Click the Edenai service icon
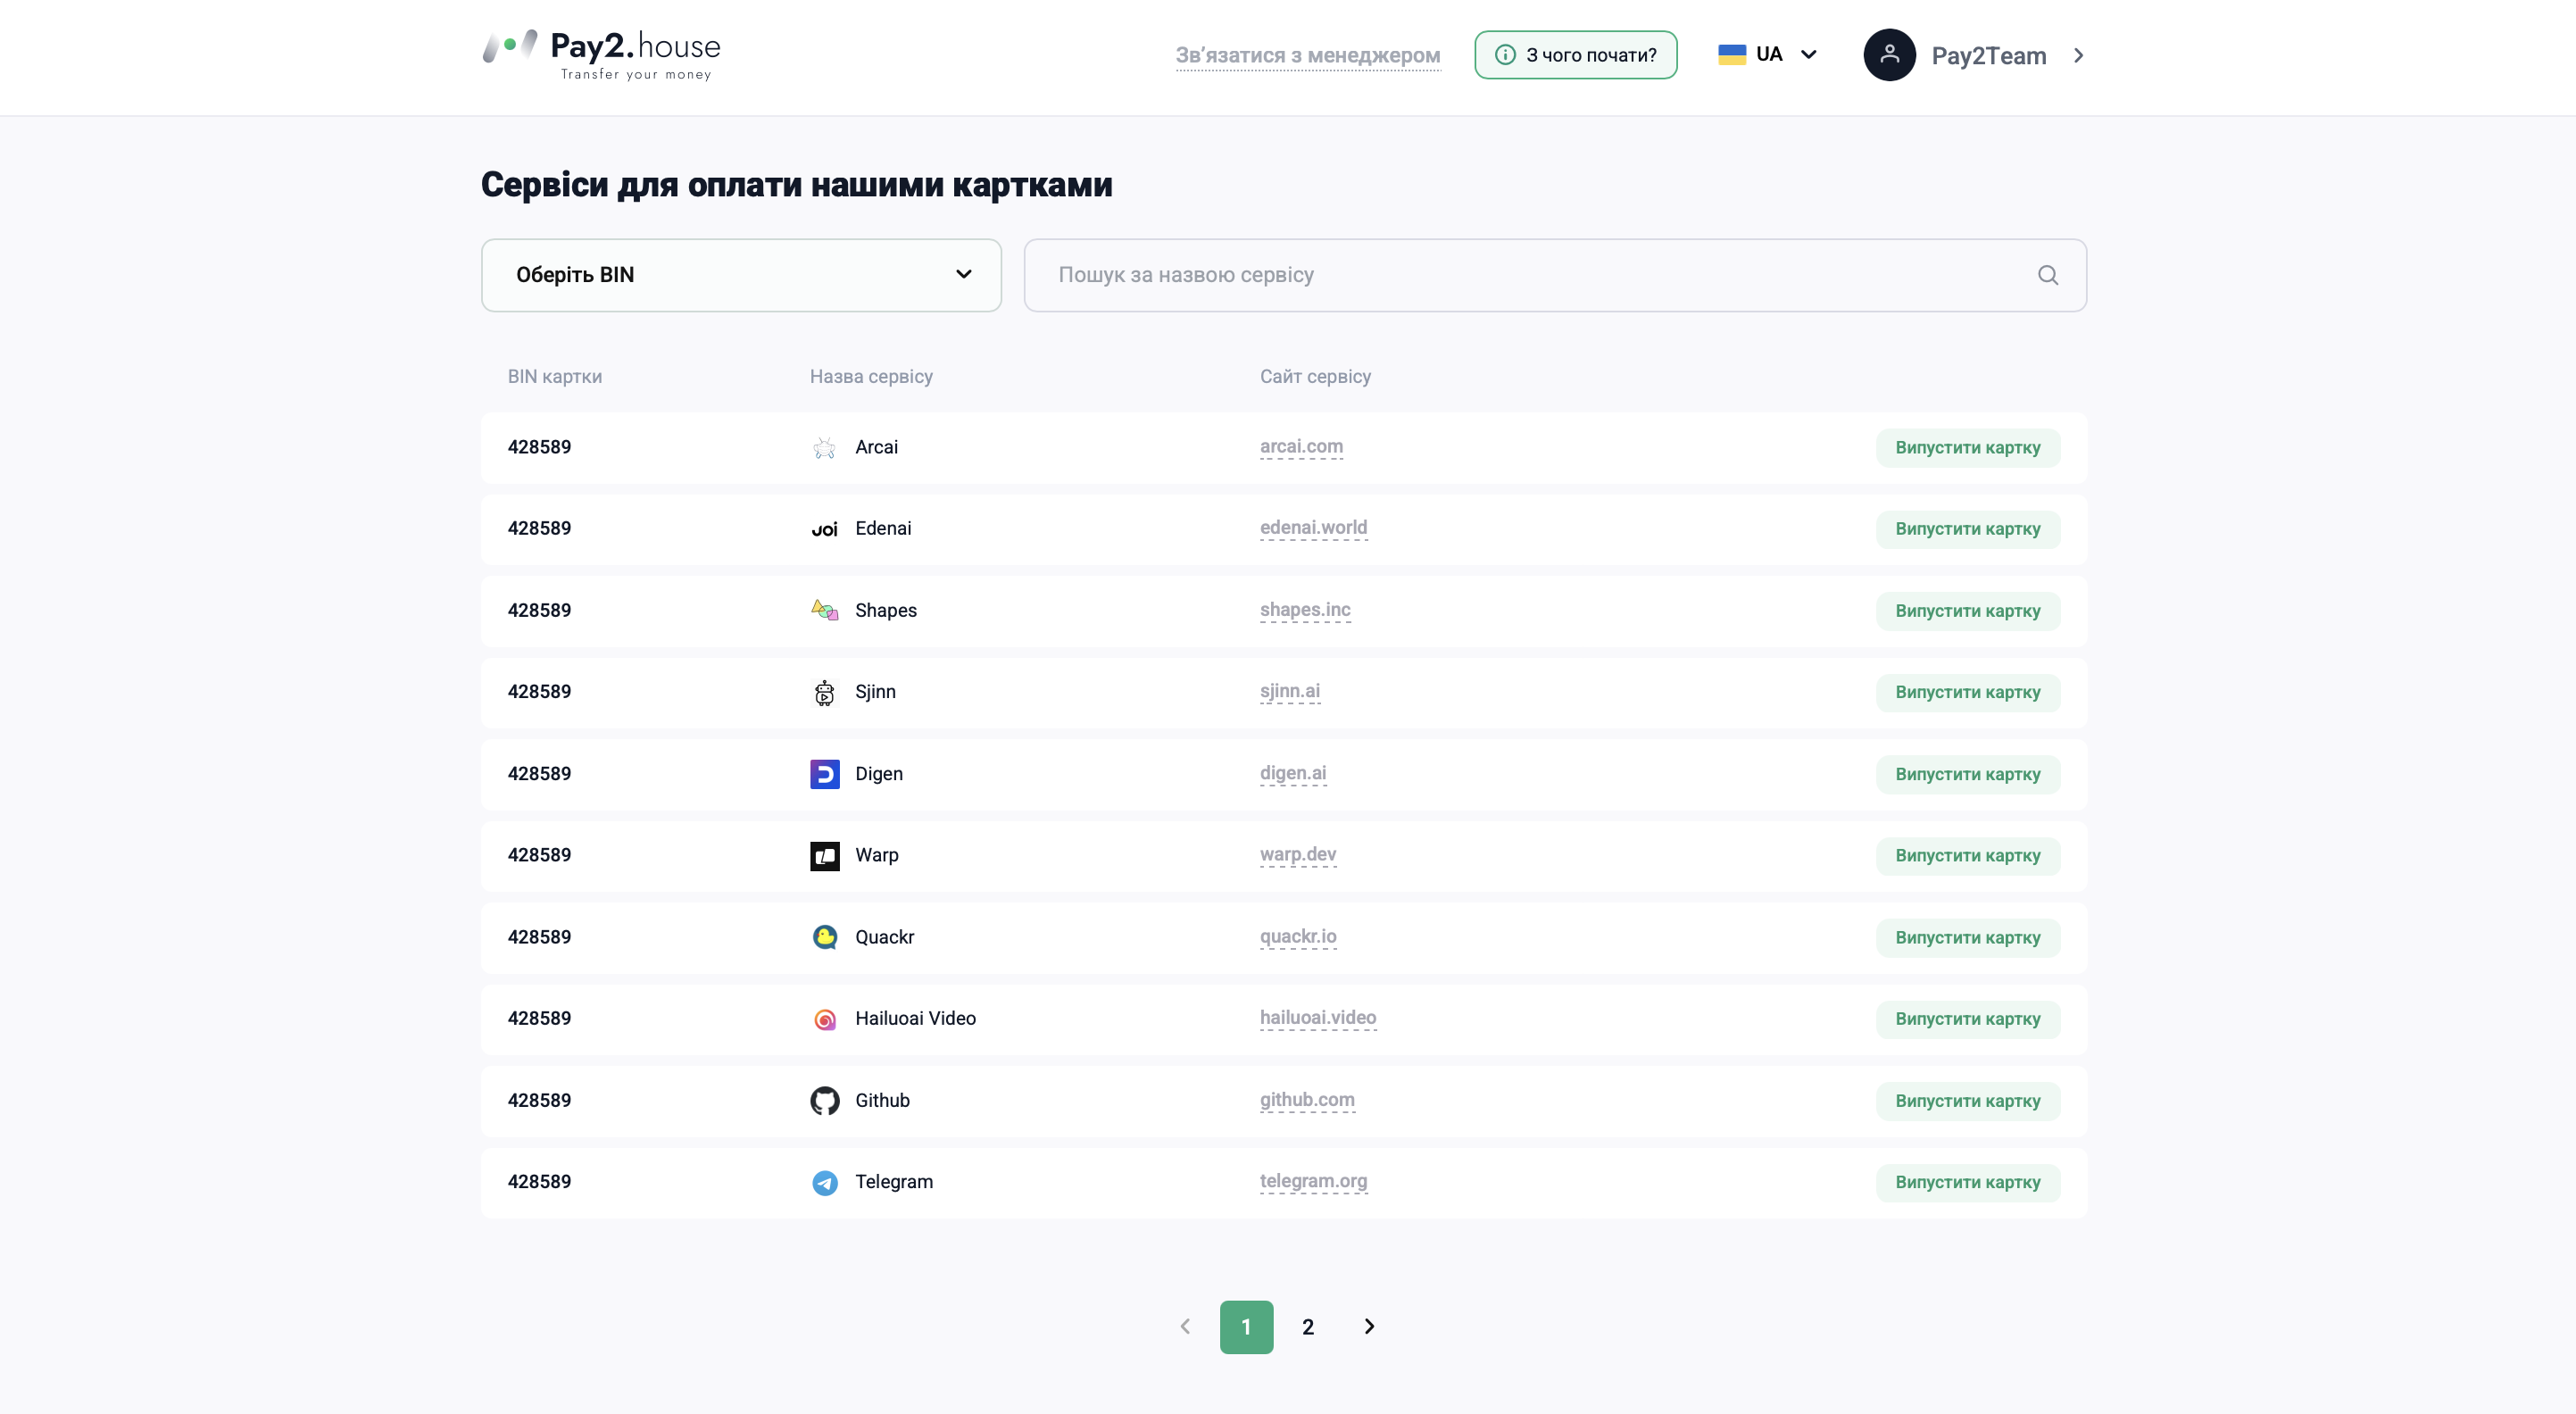 [x=824, y=529]
